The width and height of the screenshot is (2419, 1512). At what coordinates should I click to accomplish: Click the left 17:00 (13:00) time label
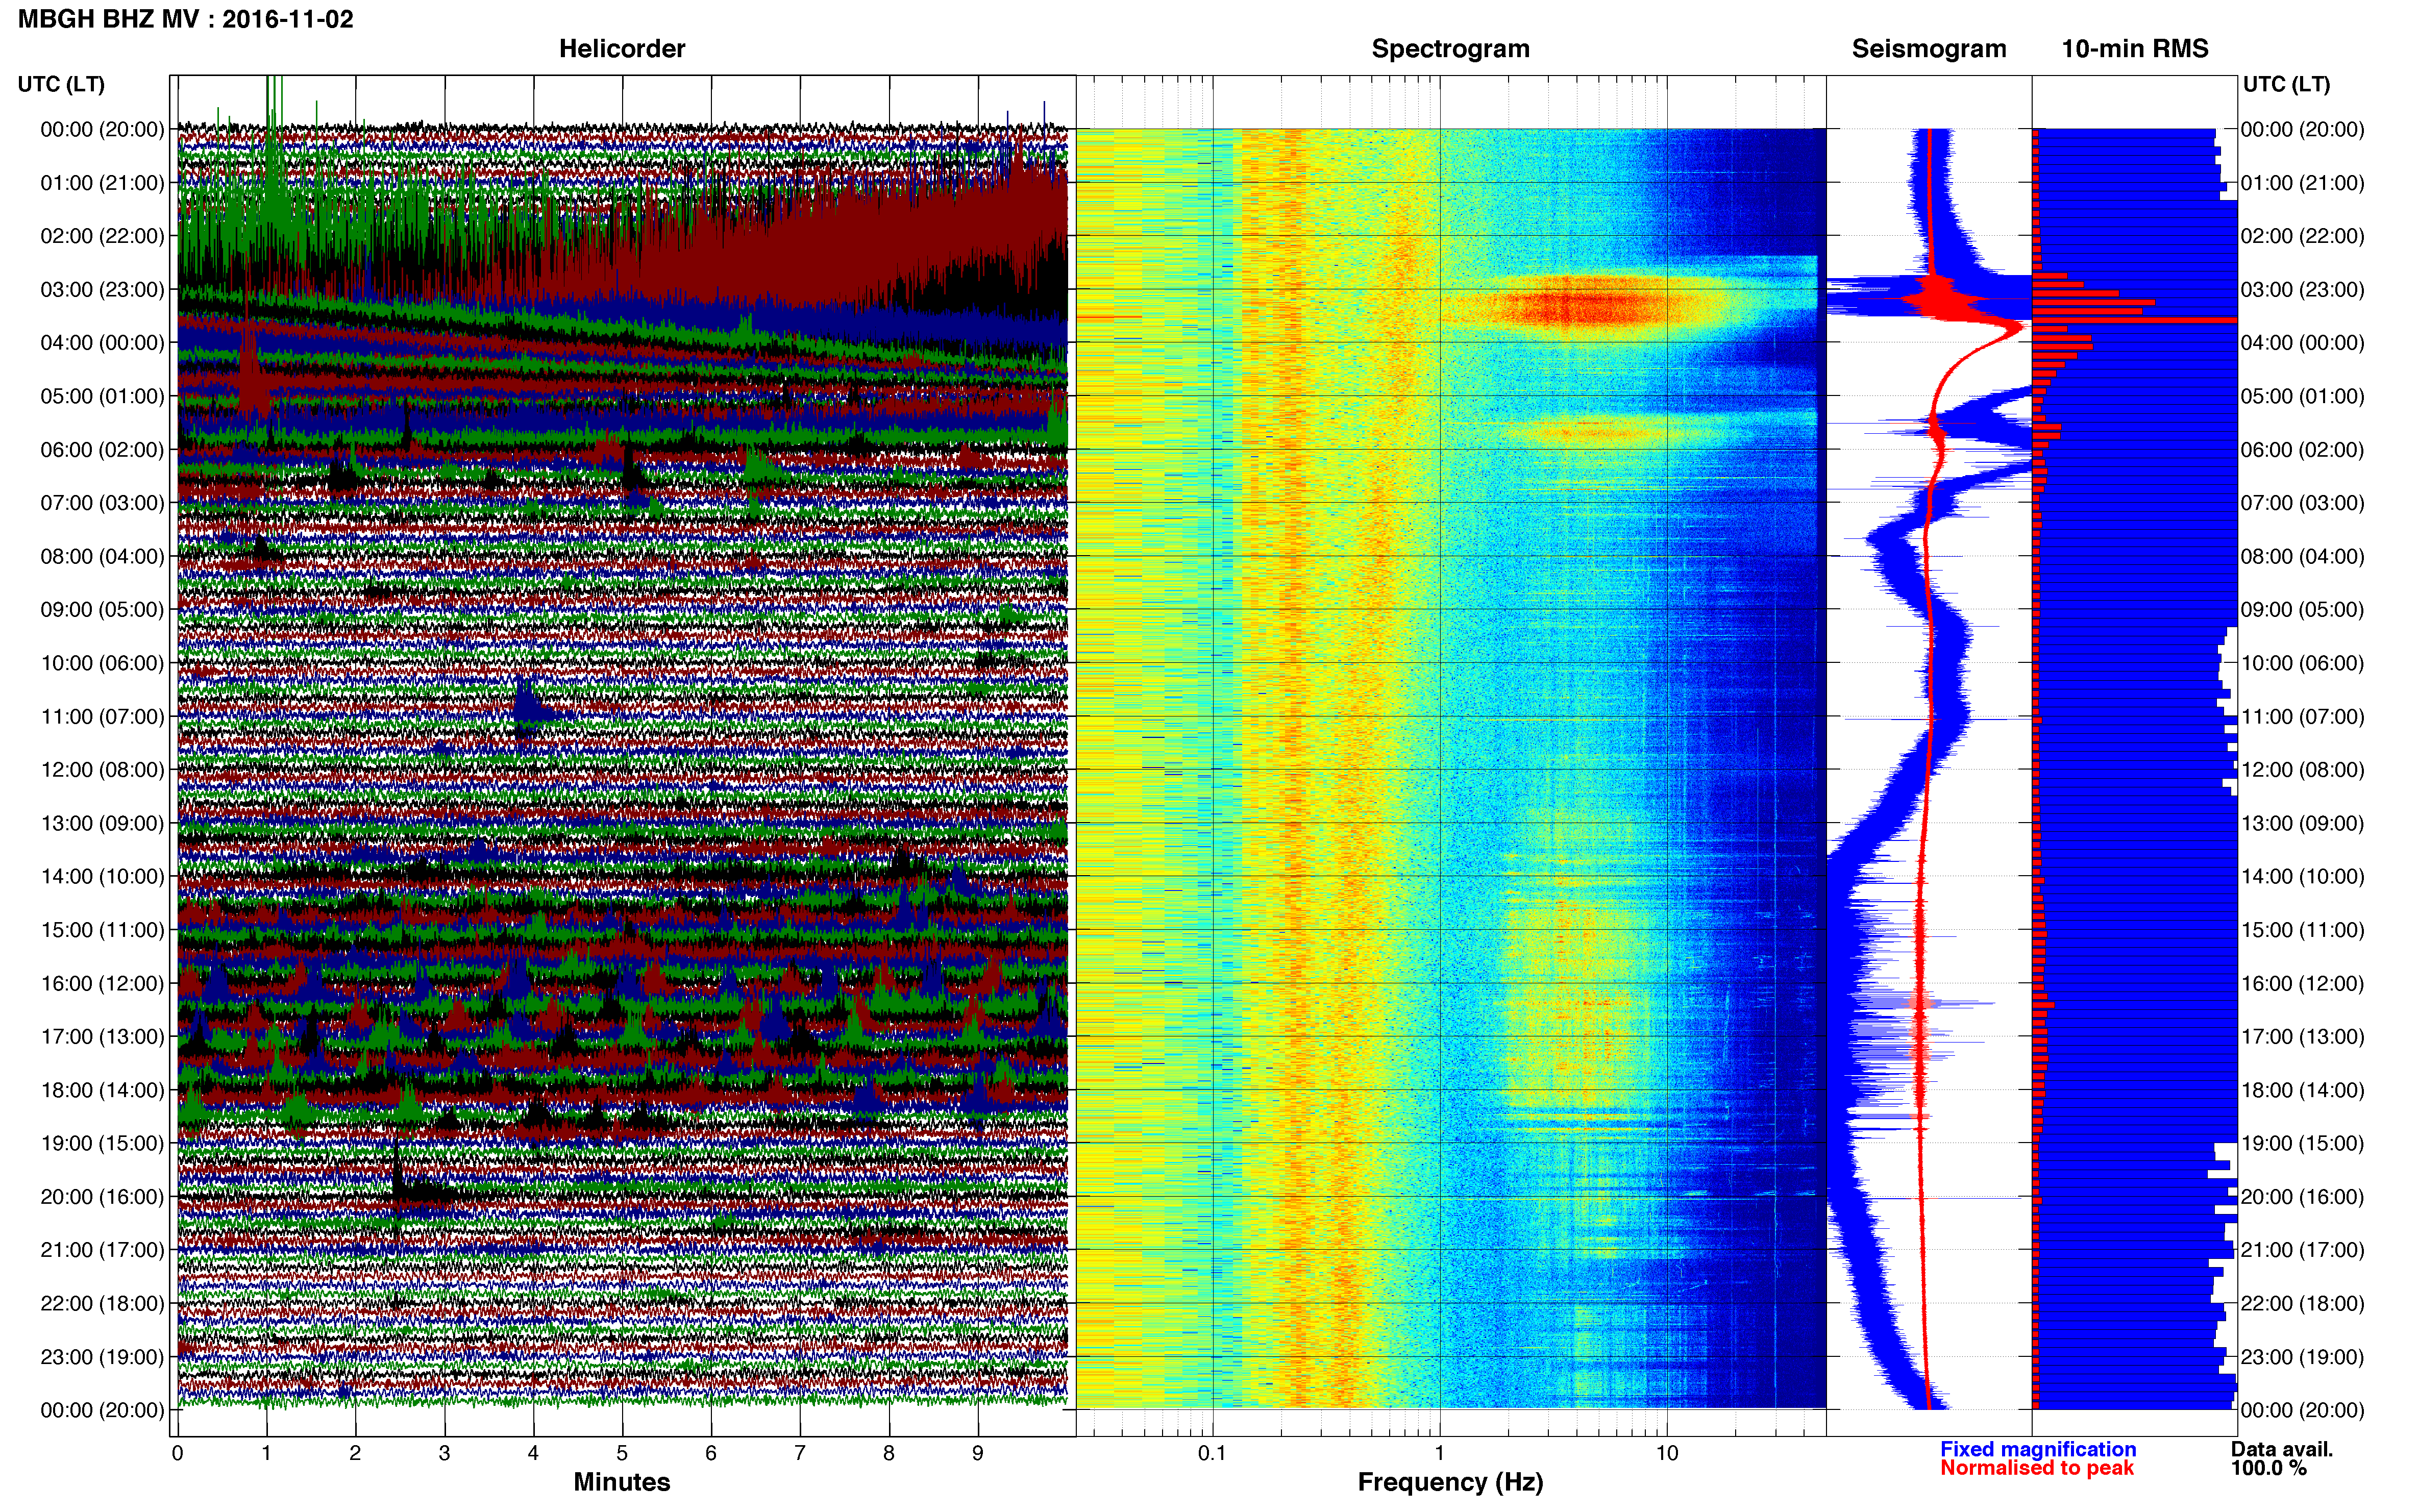[x=102, y=1037]
